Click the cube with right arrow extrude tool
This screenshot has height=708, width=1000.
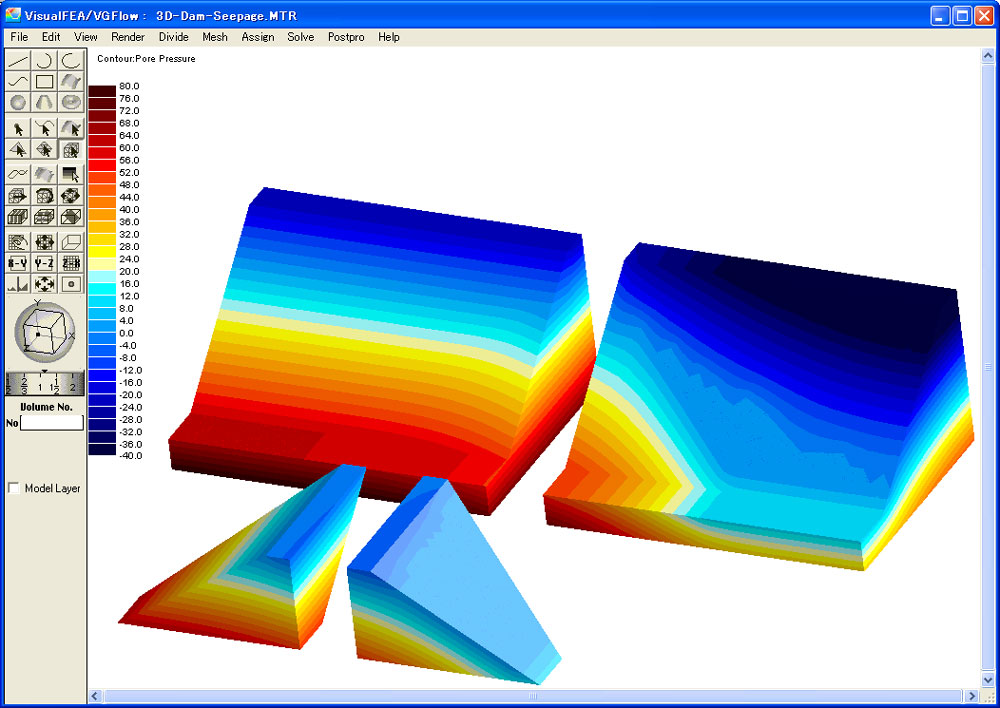[18, 195]
